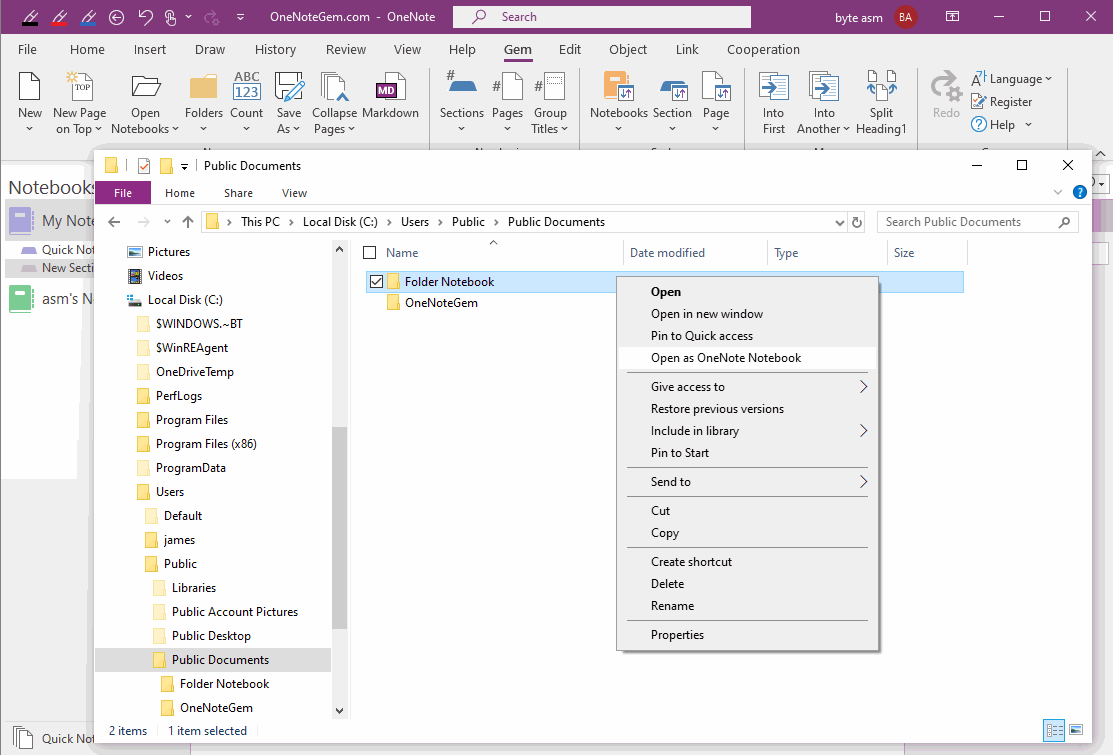1113x755 pixels.
Task: Toggle the select-all checkbox beside Name
Action: point(370,253)
